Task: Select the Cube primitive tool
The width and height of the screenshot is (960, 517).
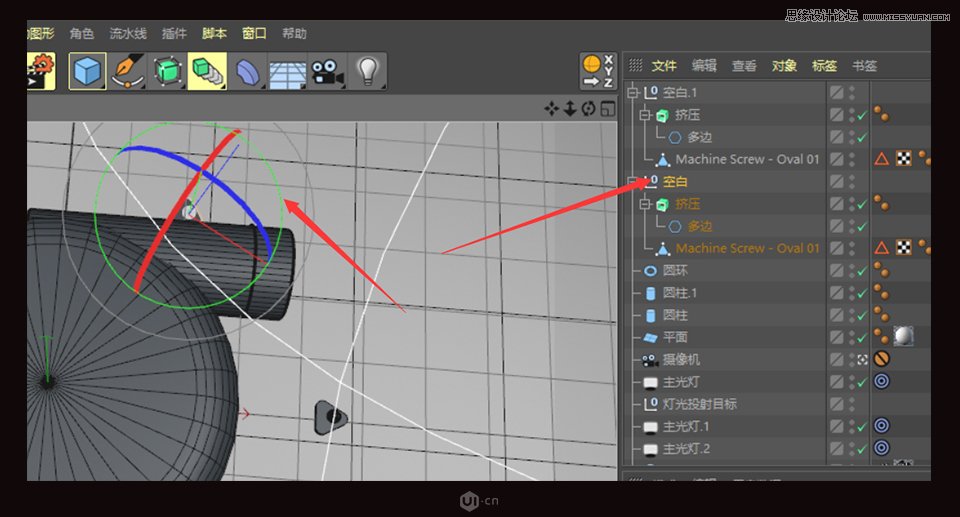Action: pos(87,71)
